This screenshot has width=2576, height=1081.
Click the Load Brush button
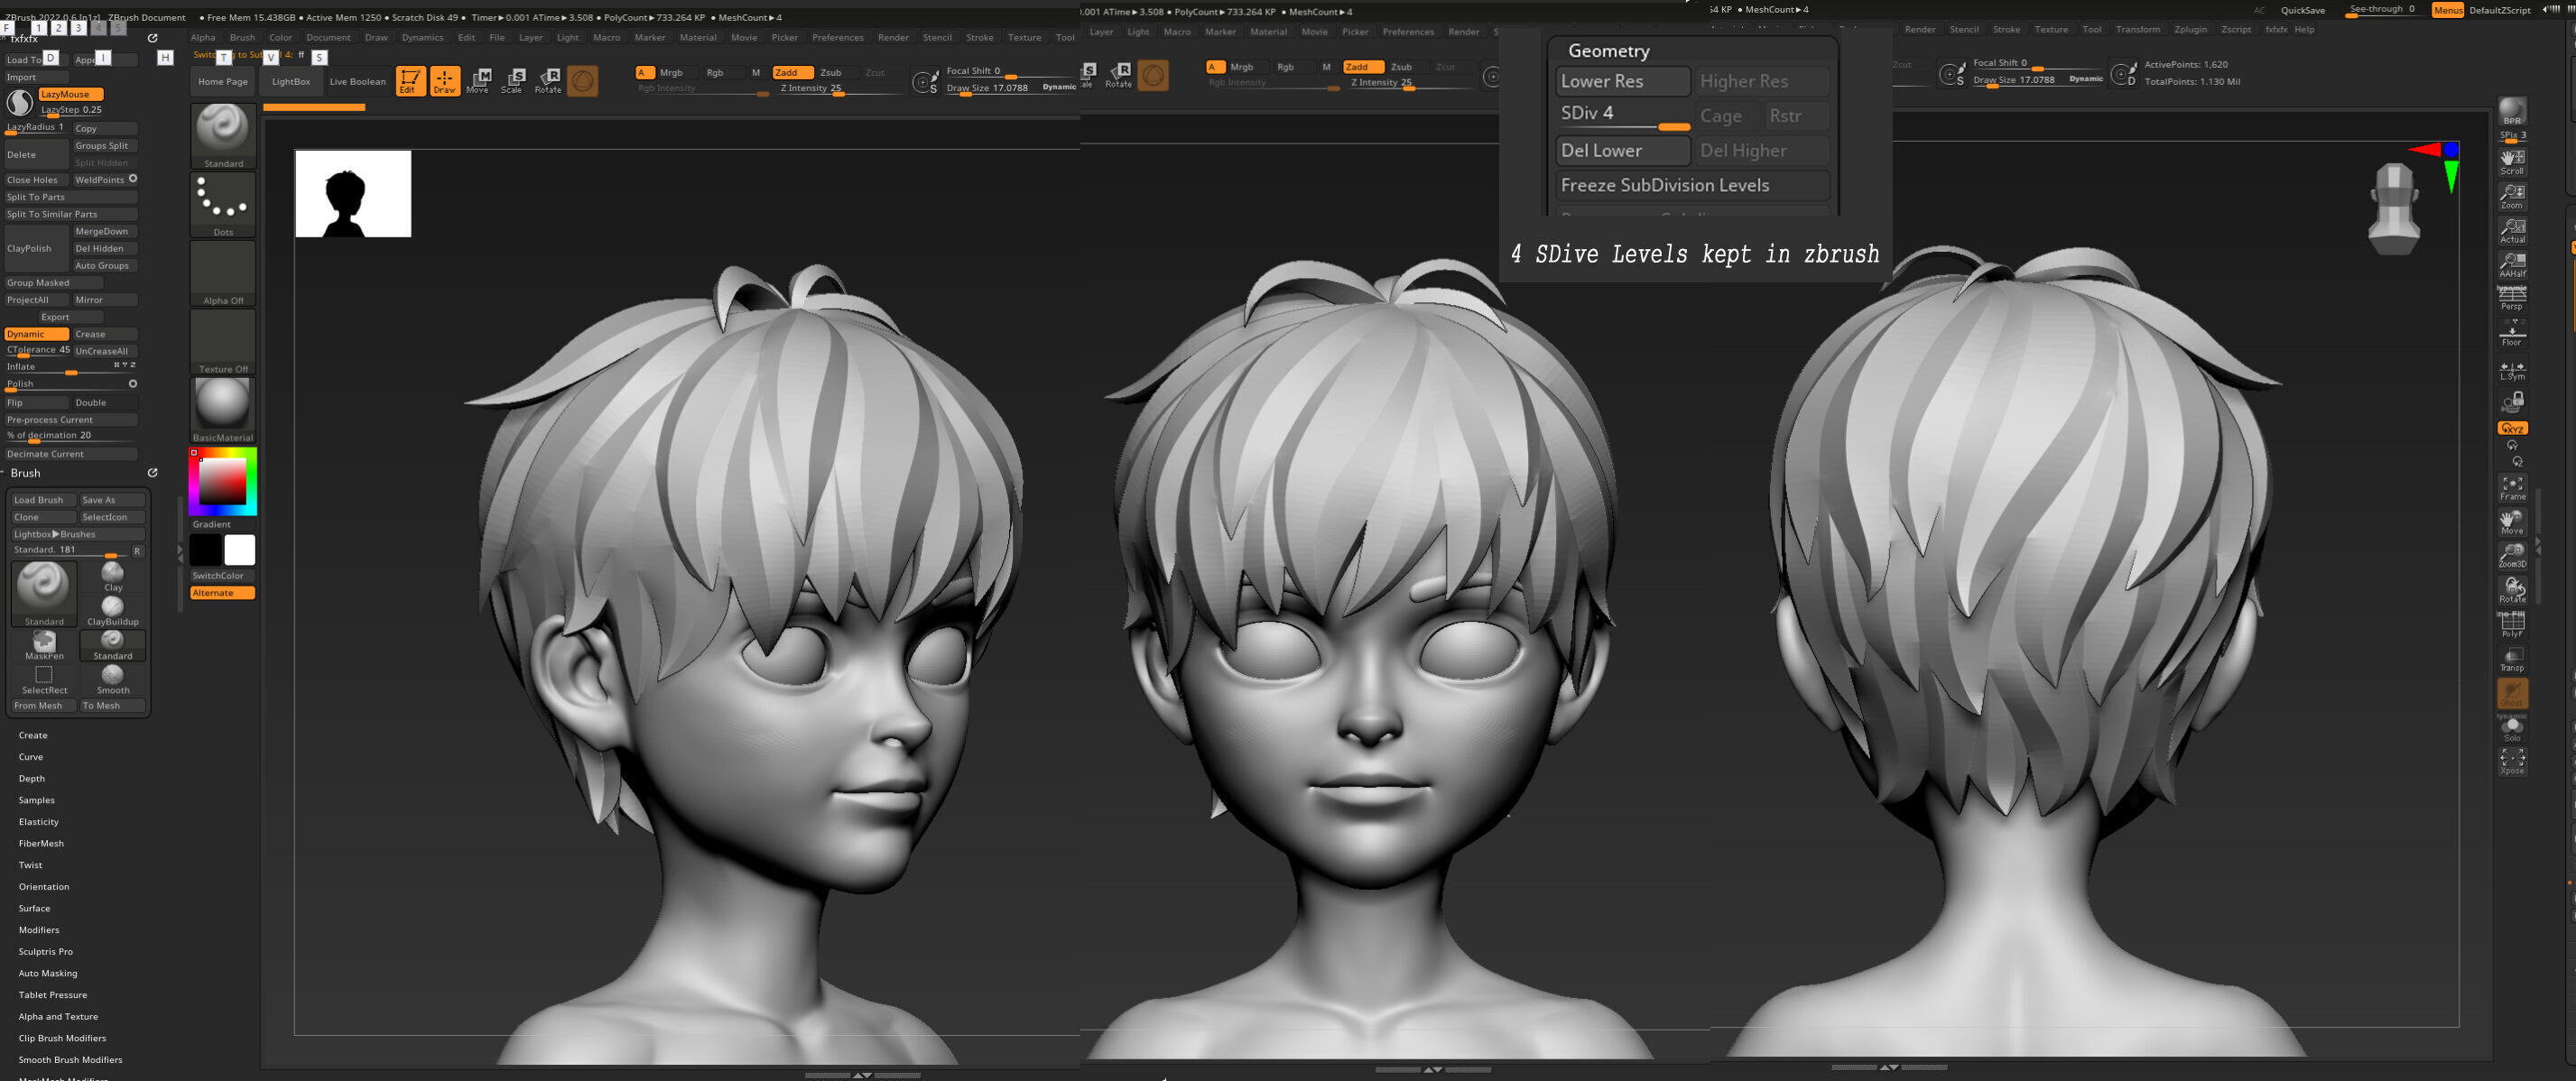44,500
